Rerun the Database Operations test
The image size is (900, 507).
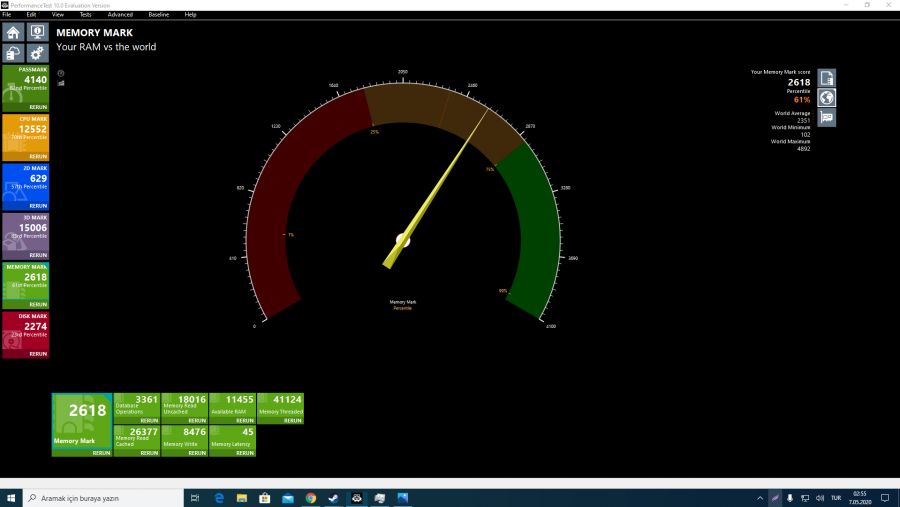[149, 421]
